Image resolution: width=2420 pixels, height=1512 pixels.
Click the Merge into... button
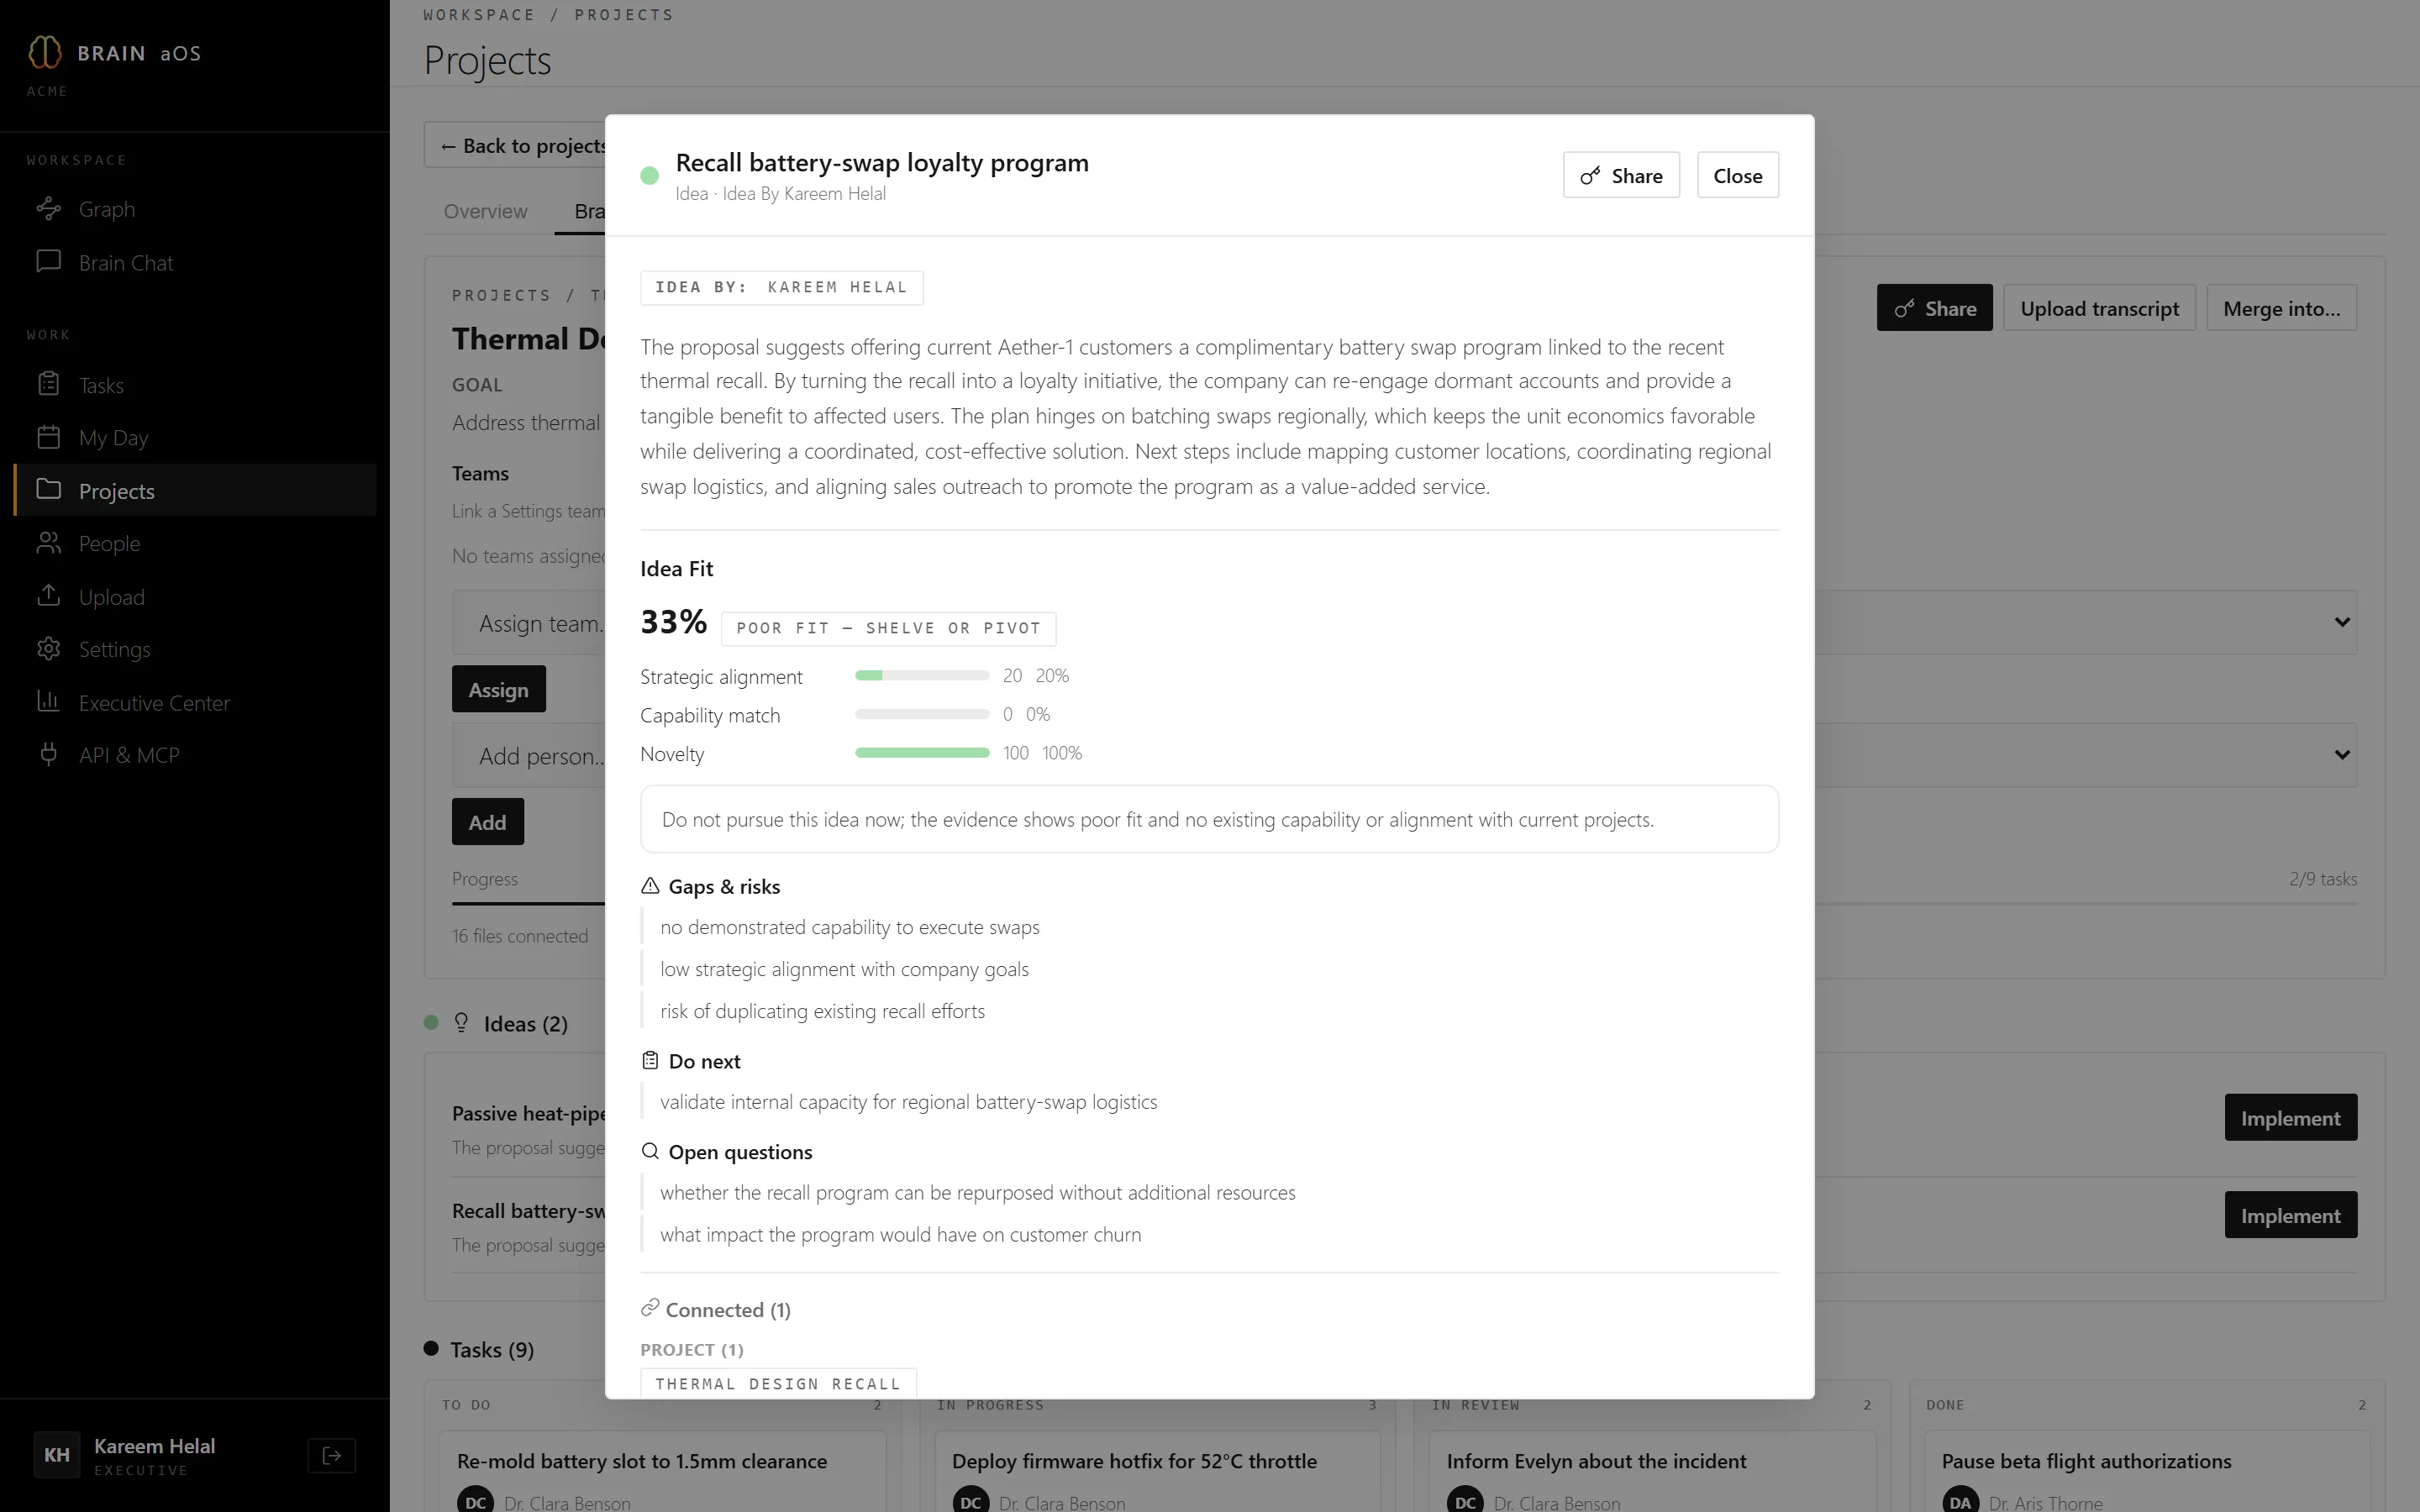click(2281, 308)
